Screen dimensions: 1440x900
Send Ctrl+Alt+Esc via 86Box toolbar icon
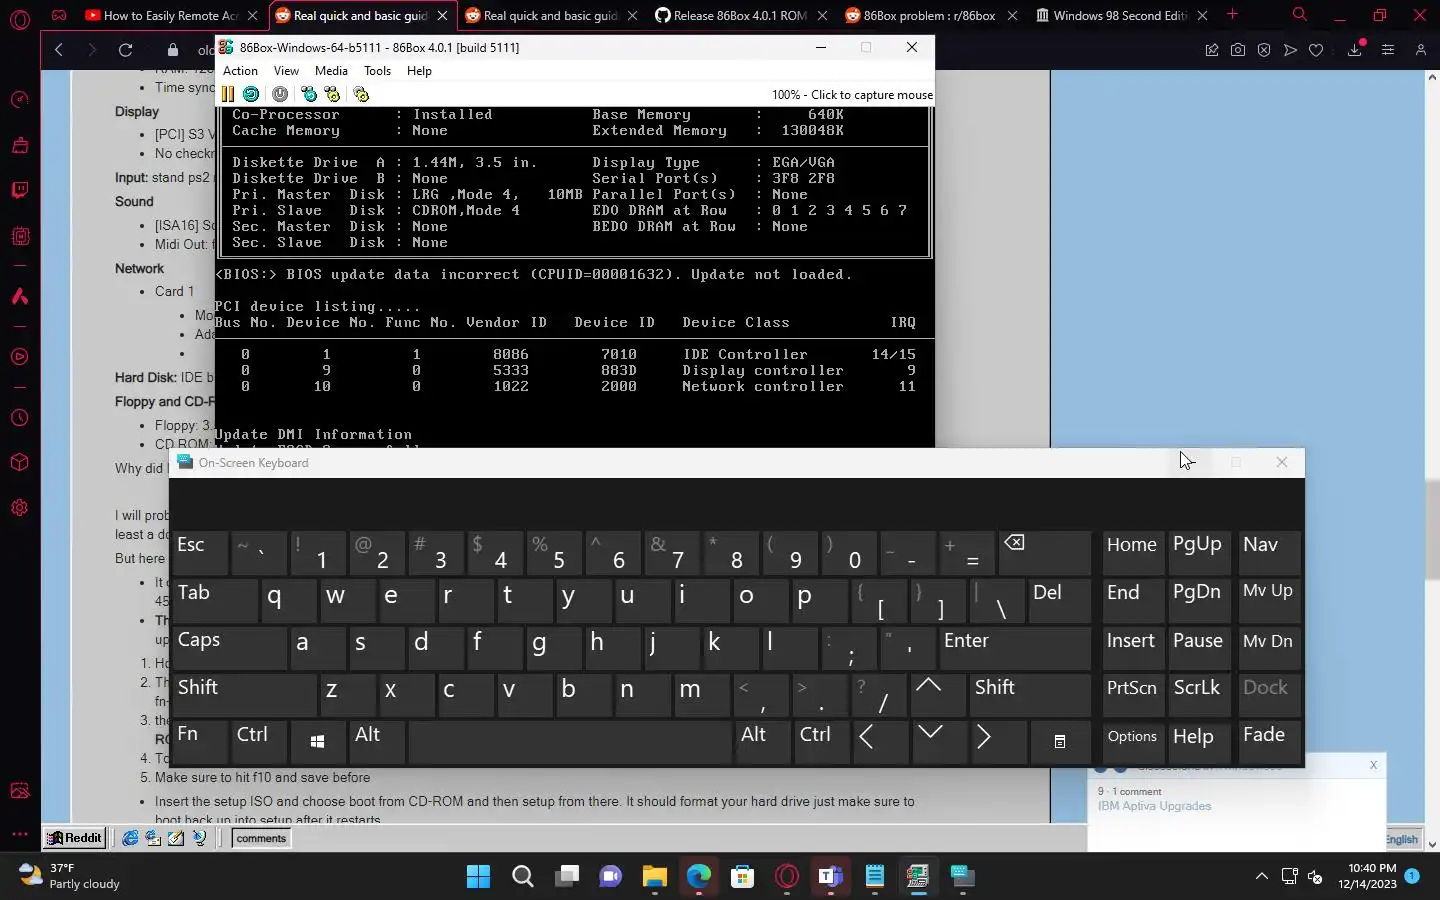pyautogui.click(x=332, y=94)
